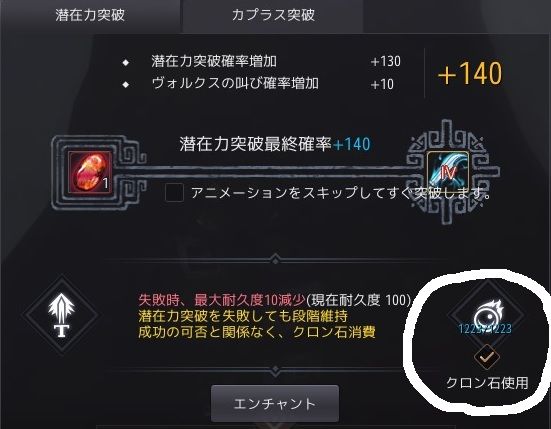Click the red 失敗時、最大耐久度10減少 warning text
Image resolution: width=551 pixels, height=429 pixels.
[222, 300]
